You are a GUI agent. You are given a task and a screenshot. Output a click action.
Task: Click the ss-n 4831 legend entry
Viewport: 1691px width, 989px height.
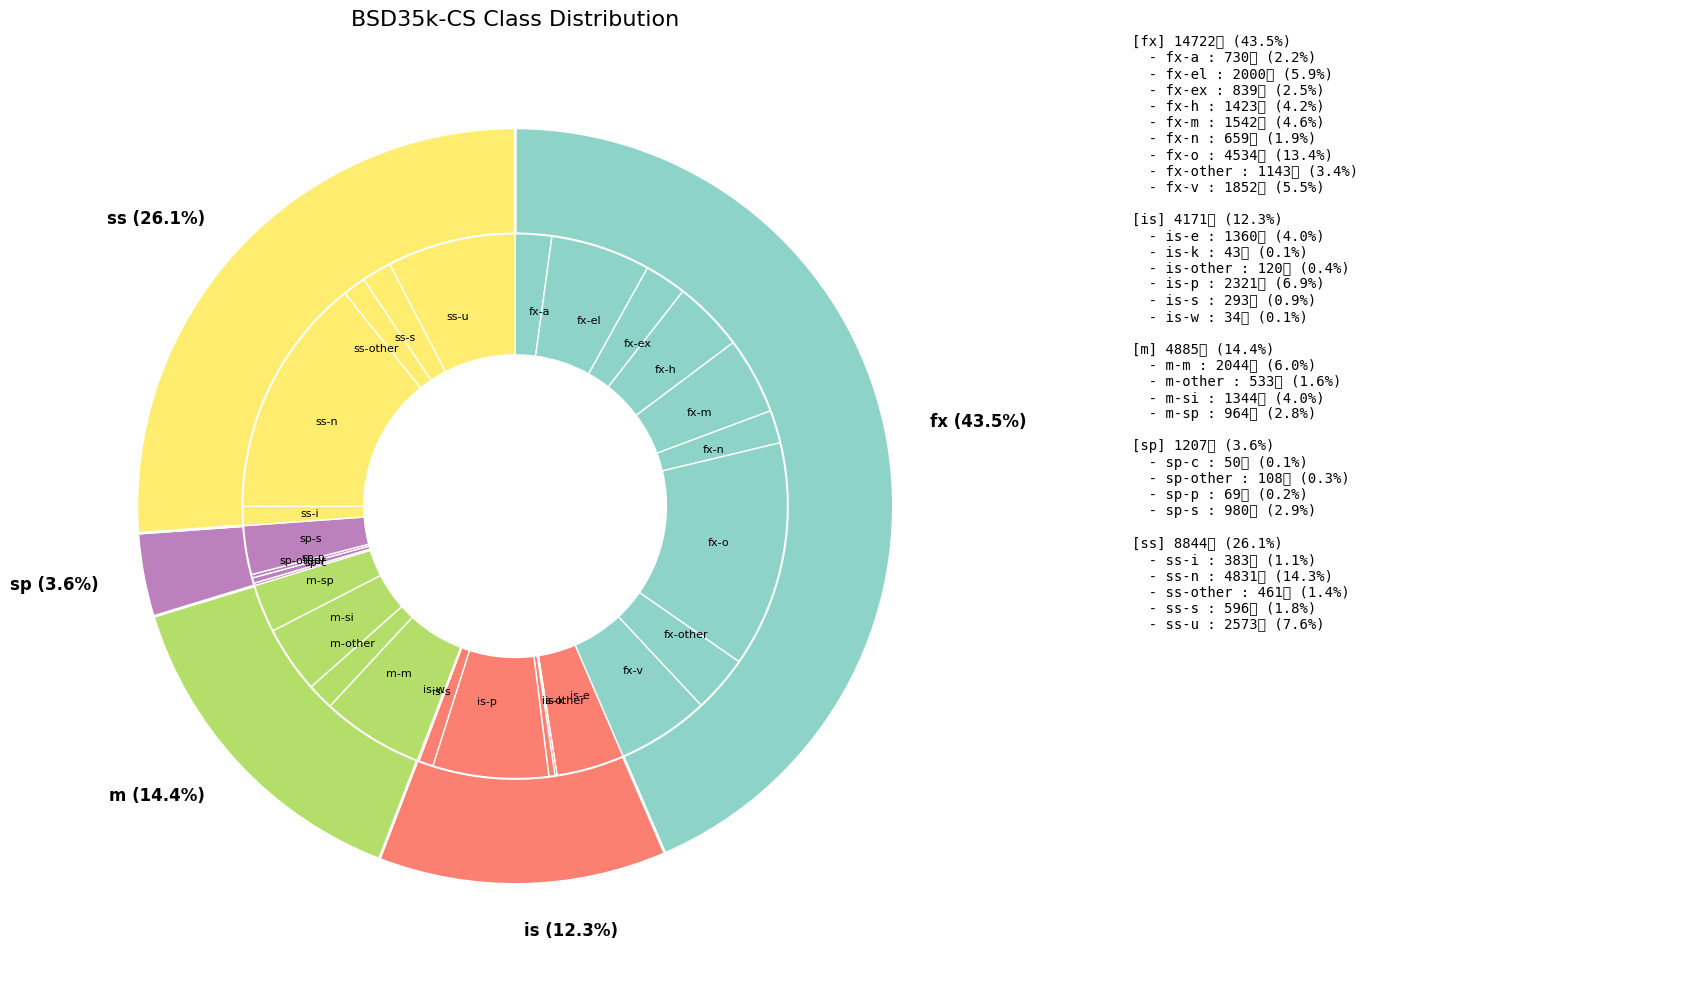click(x=1237, y=577)
